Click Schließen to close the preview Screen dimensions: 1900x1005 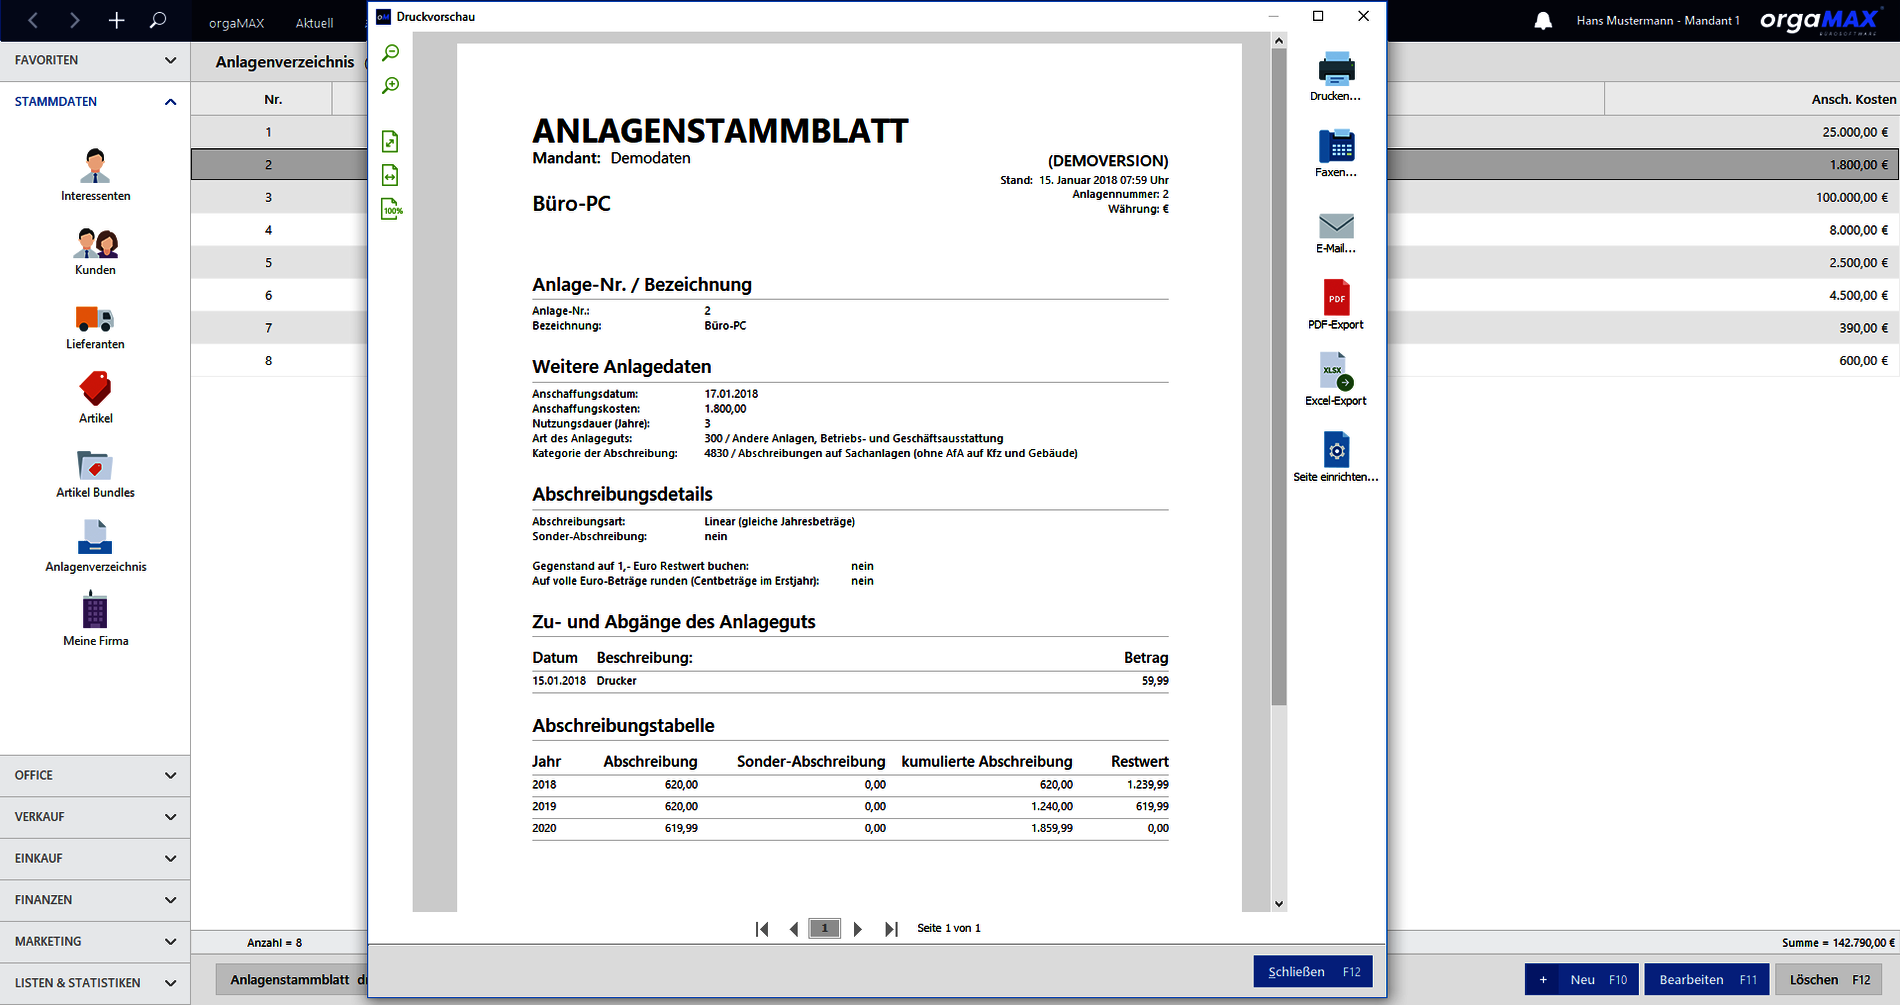pos(1313,972)
